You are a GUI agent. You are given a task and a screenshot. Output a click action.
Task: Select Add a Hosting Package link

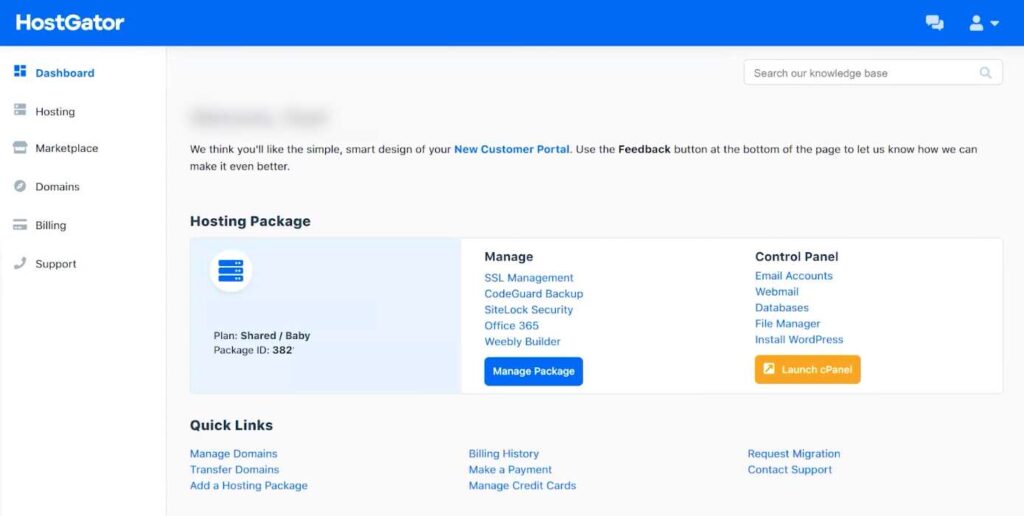[x=249, y=485]
